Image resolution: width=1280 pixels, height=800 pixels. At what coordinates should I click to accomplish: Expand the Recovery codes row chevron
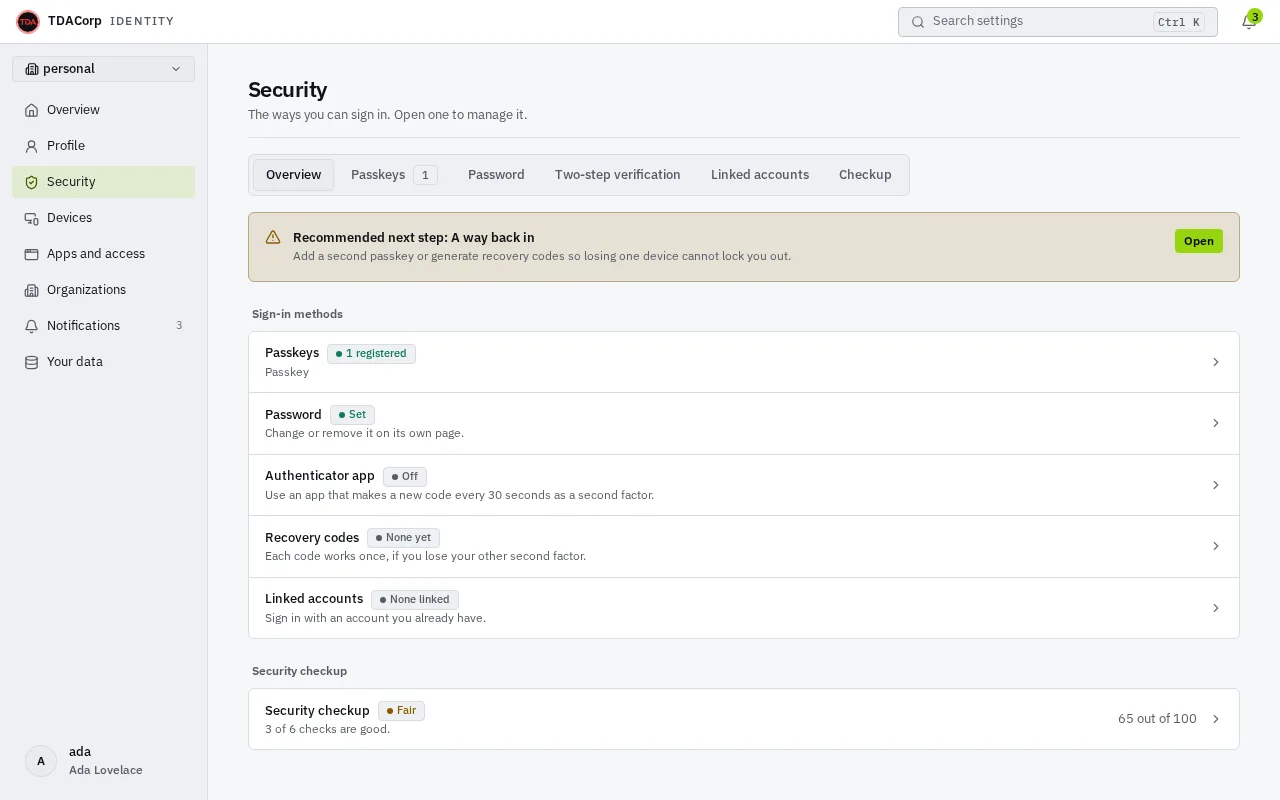coord(1216,546)
